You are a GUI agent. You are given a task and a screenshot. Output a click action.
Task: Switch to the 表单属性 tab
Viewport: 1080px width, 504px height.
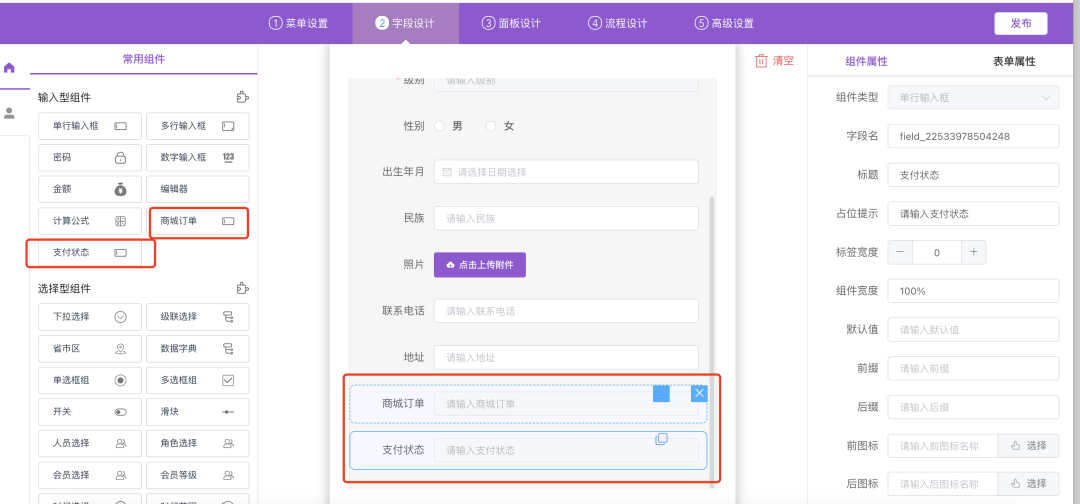[x=1013, y=61]
